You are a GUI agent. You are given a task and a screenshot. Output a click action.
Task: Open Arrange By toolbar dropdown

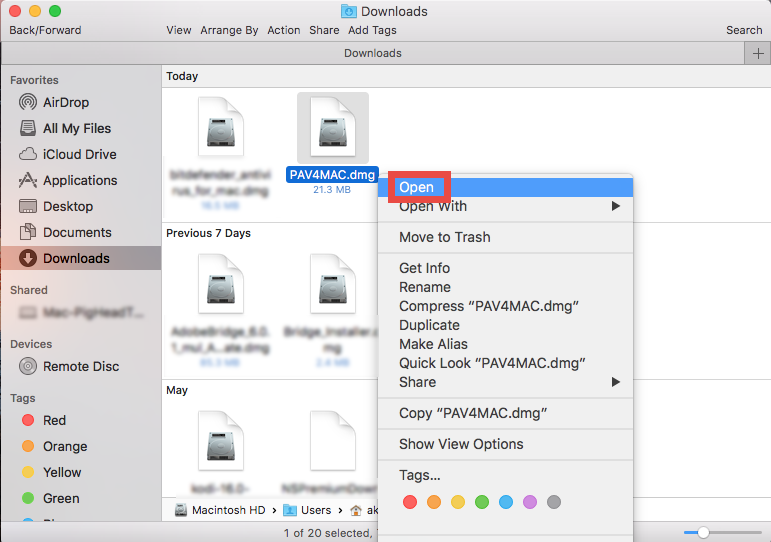(x=229, y=30)
